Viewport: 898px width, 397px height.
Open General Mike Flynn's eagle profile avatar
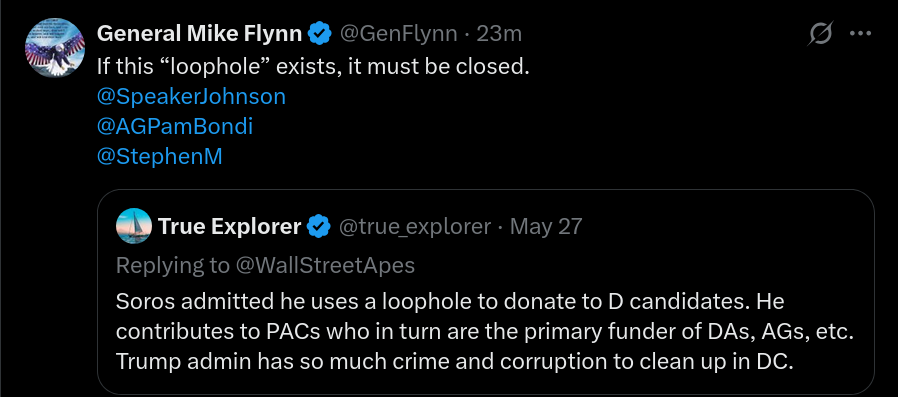(x=54, y=48)
